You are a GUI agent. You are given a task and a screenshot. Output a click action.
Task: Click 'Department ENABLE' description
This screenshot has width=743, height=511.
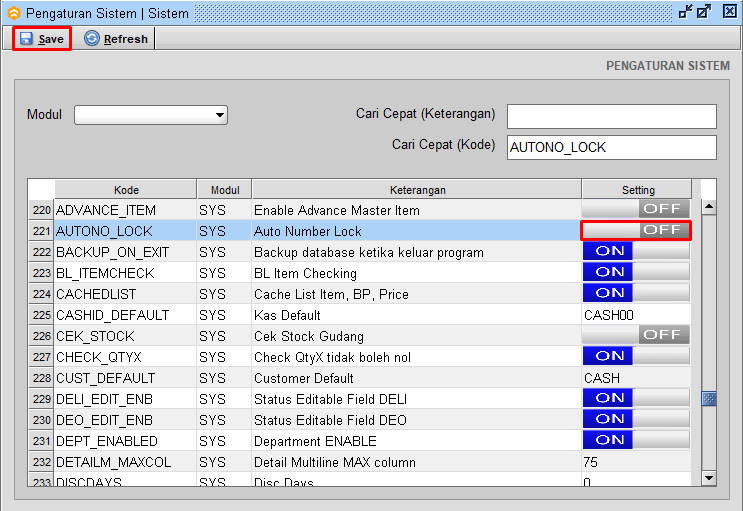tap(315, 441)
